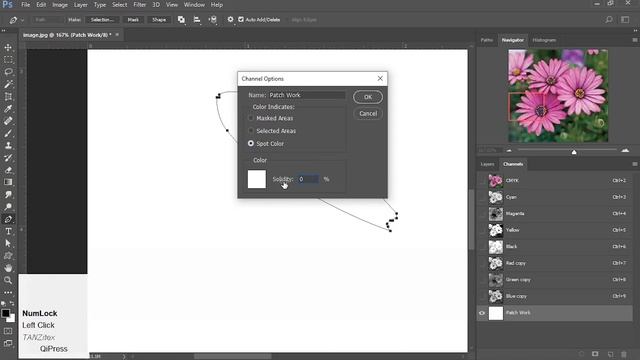The image size is (640, 360).
Task: Toggle the Auto Add/Delete checkbox
Action: click(x=241, y=19)
